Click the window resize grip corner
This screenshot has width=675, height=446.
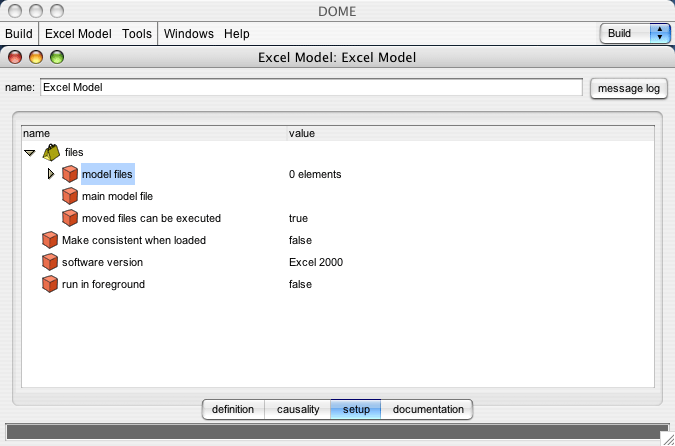click(x=668, y=439)
